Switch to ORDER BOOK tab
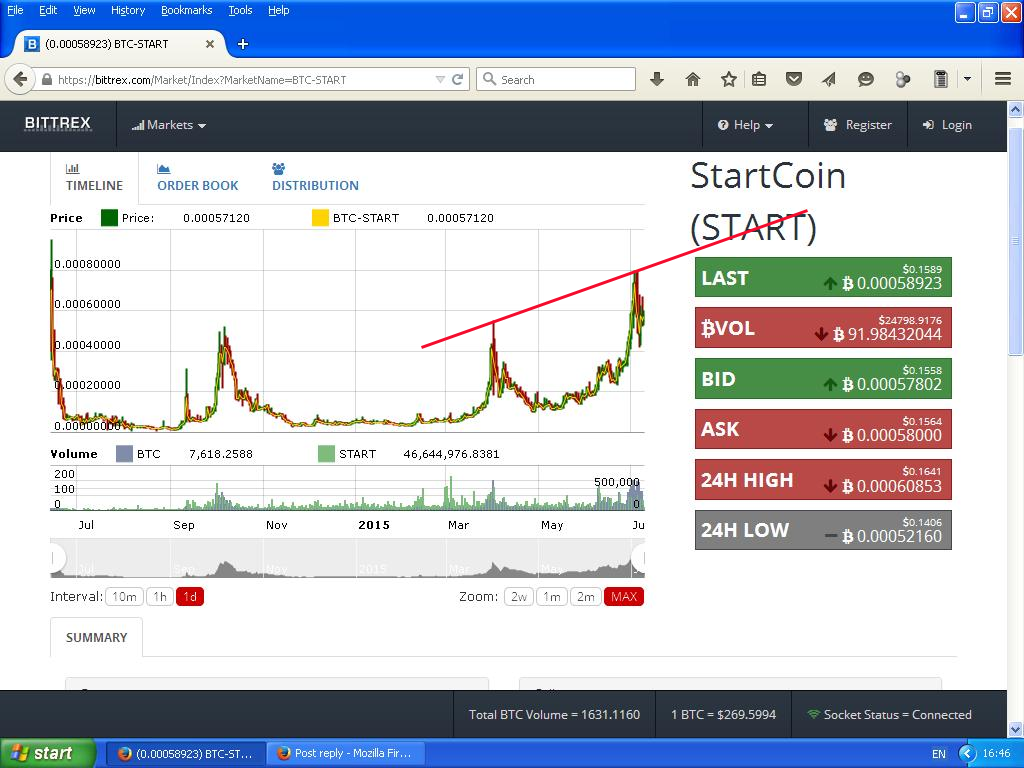The image size is (1024, 768). (x=197, y=177)
